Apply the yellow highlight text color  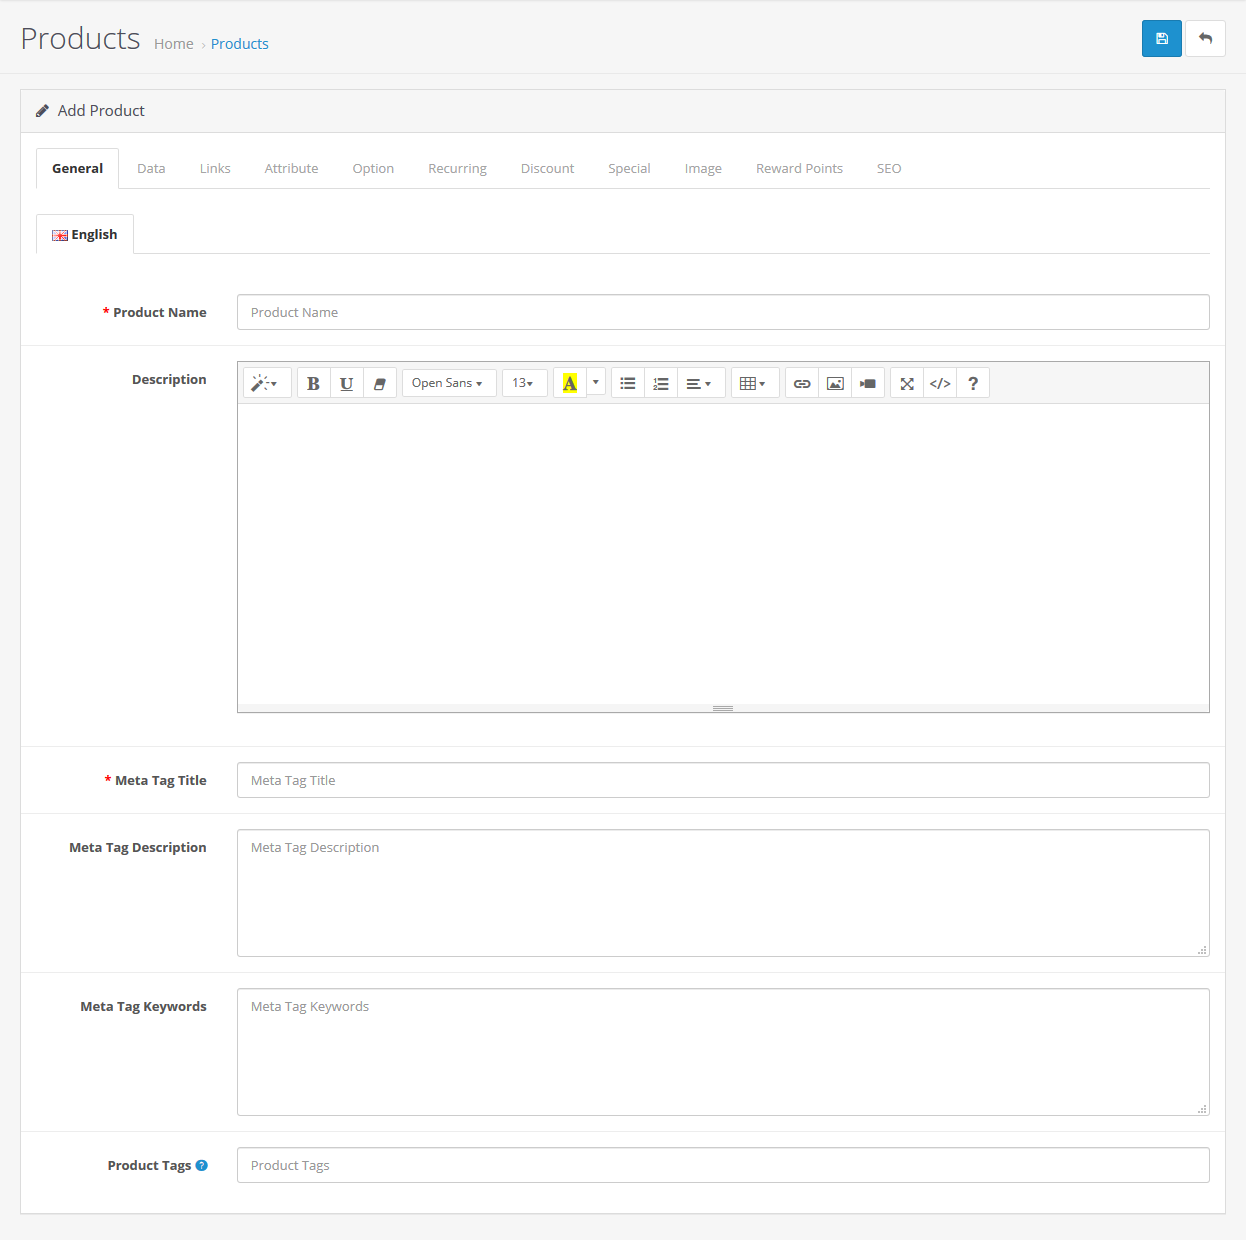570,383
